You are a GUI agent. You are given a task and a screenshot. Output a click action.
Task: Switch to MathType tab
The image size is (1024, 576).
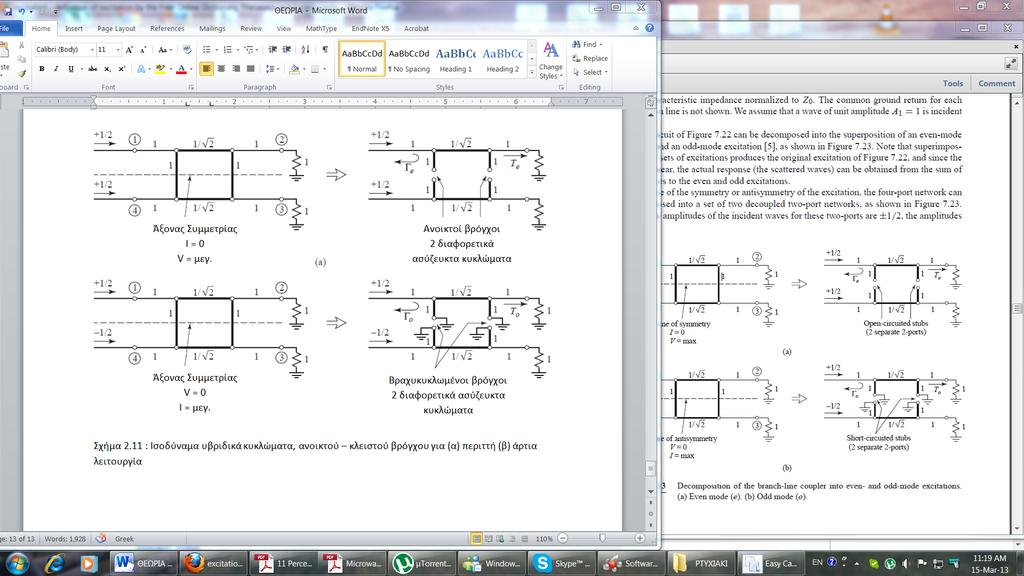(x=321, y=29)
